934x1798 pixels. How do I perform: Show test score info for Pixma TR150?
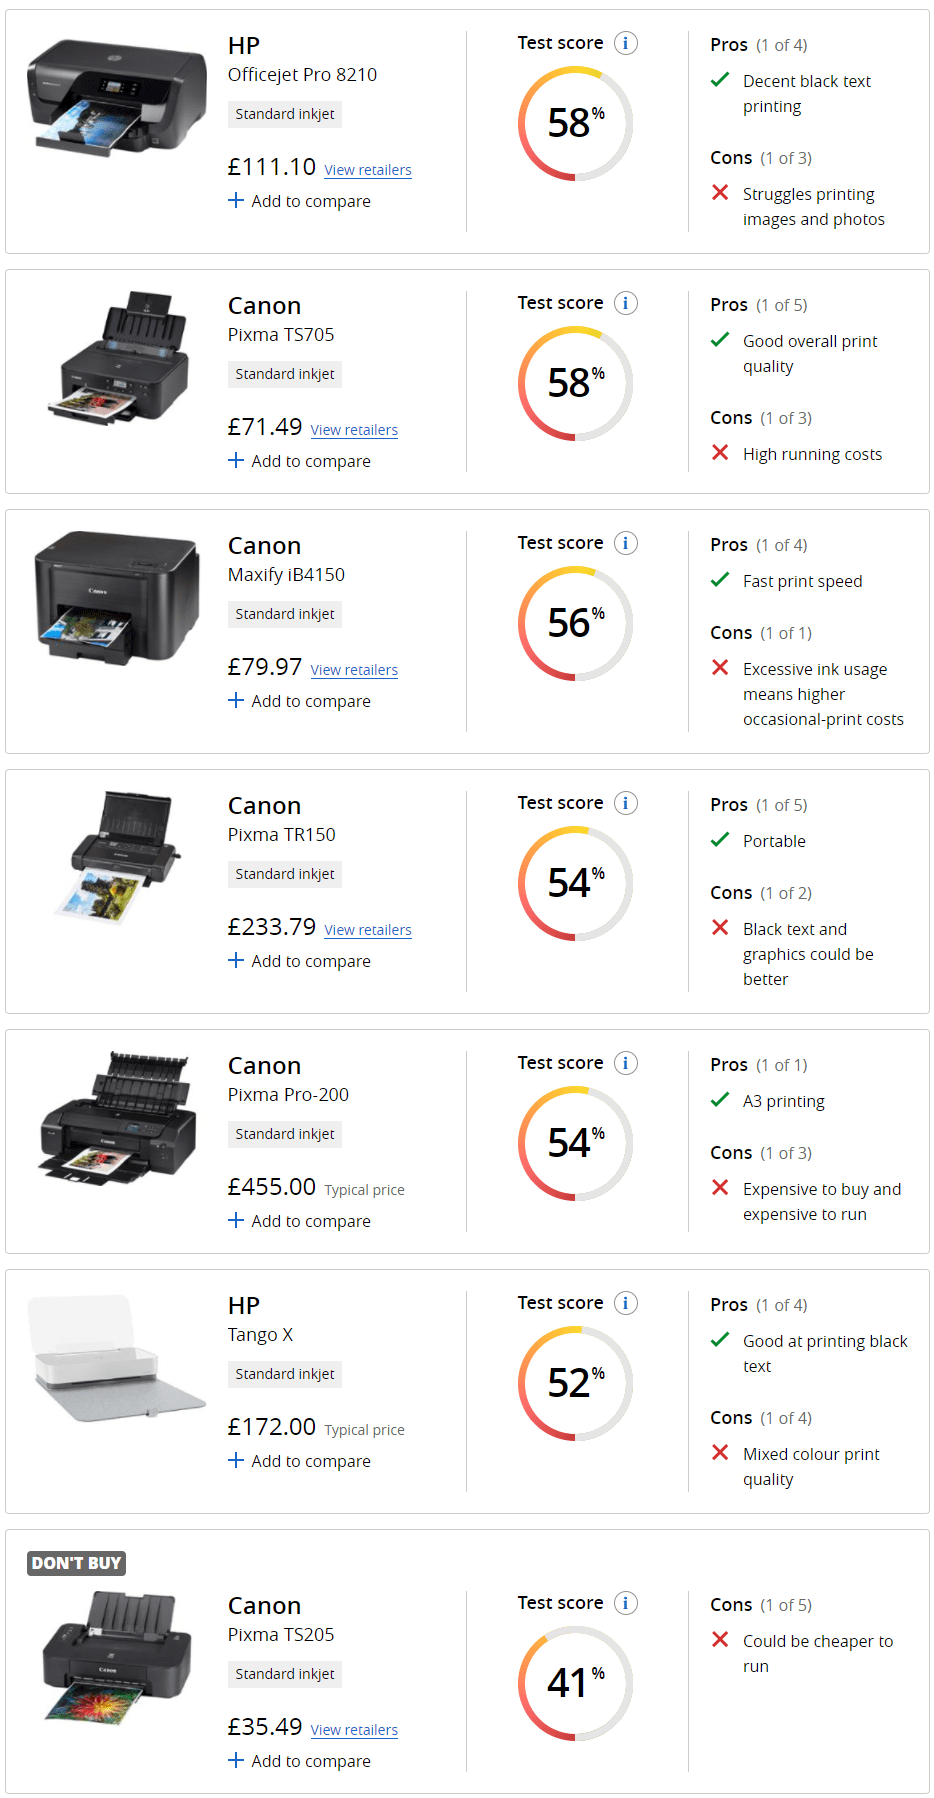[626, 803]
